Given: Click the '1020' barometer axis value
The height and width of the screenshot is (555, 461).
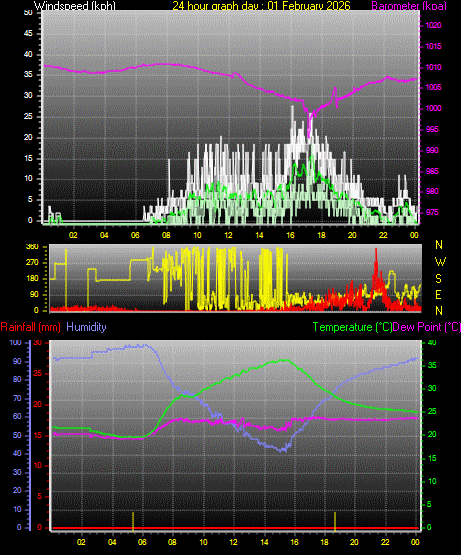Looking at the screenshot, I should 433,25.
